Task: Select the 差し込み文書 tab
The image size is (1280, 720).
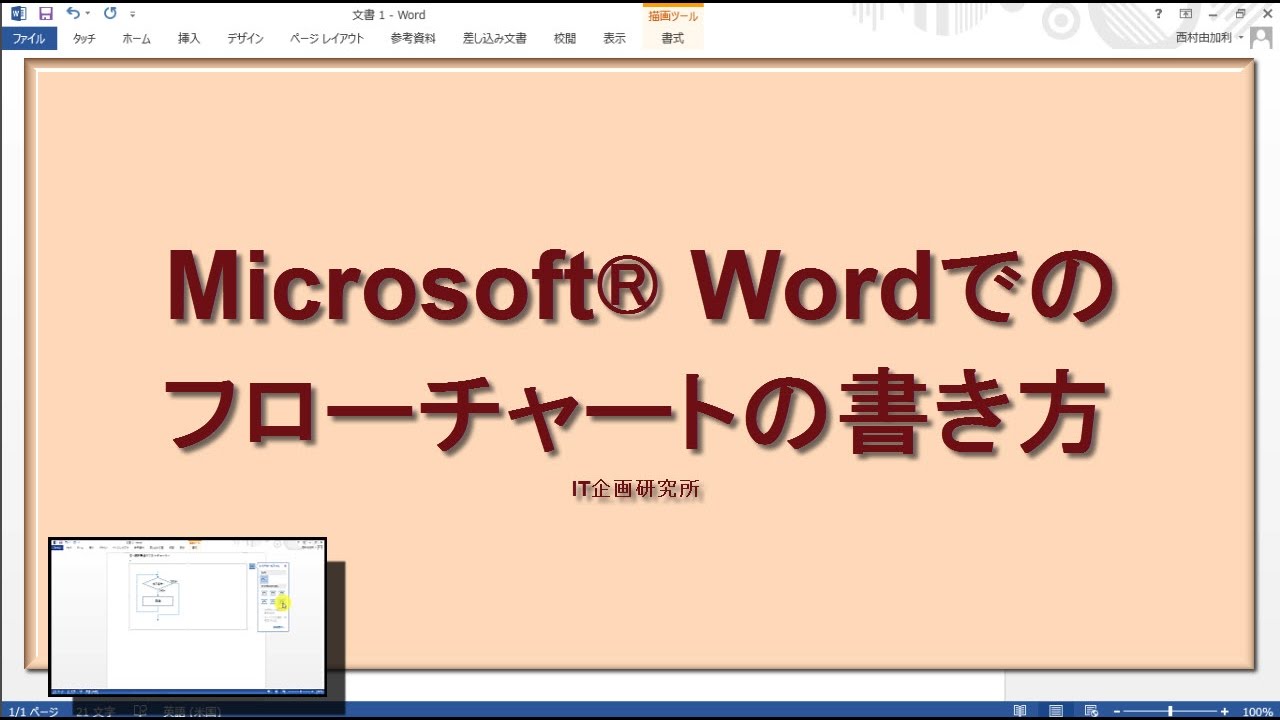Action: (494, 39)
